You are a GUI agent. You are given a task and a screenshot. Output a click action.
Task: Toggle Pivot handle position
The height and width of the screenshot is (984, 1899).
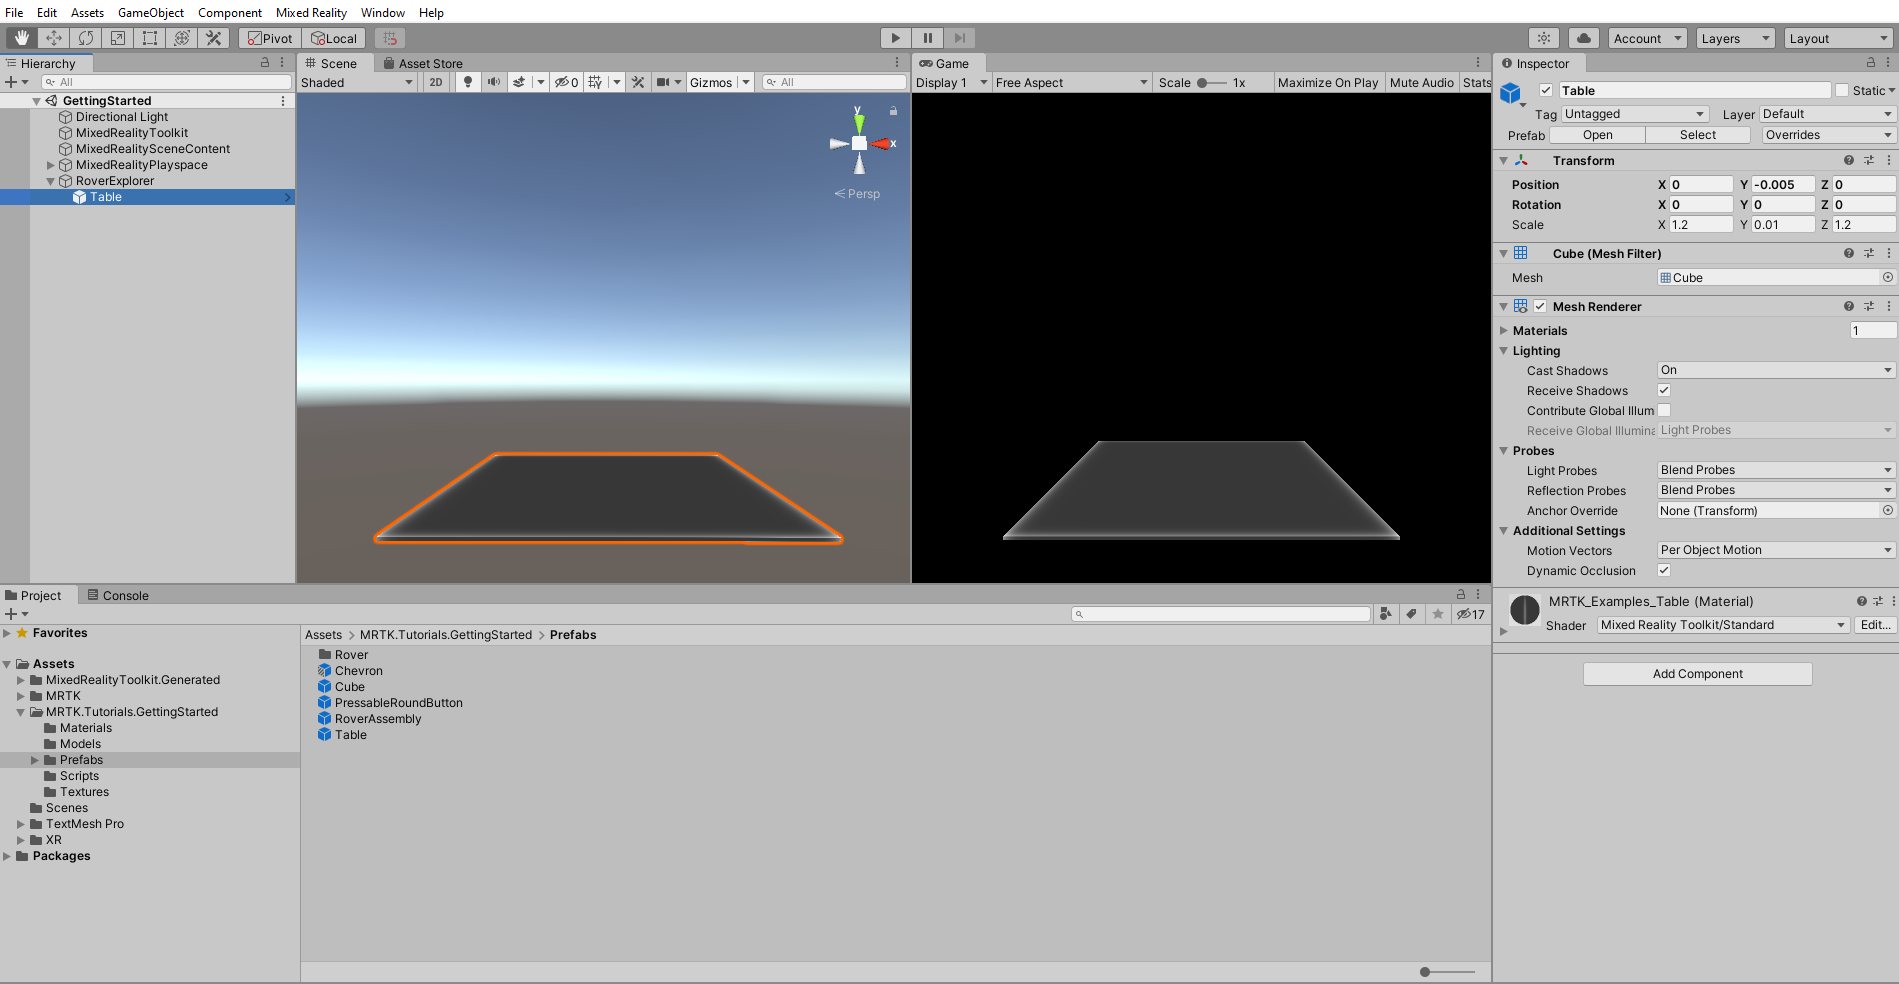click(x=270, y=38)
